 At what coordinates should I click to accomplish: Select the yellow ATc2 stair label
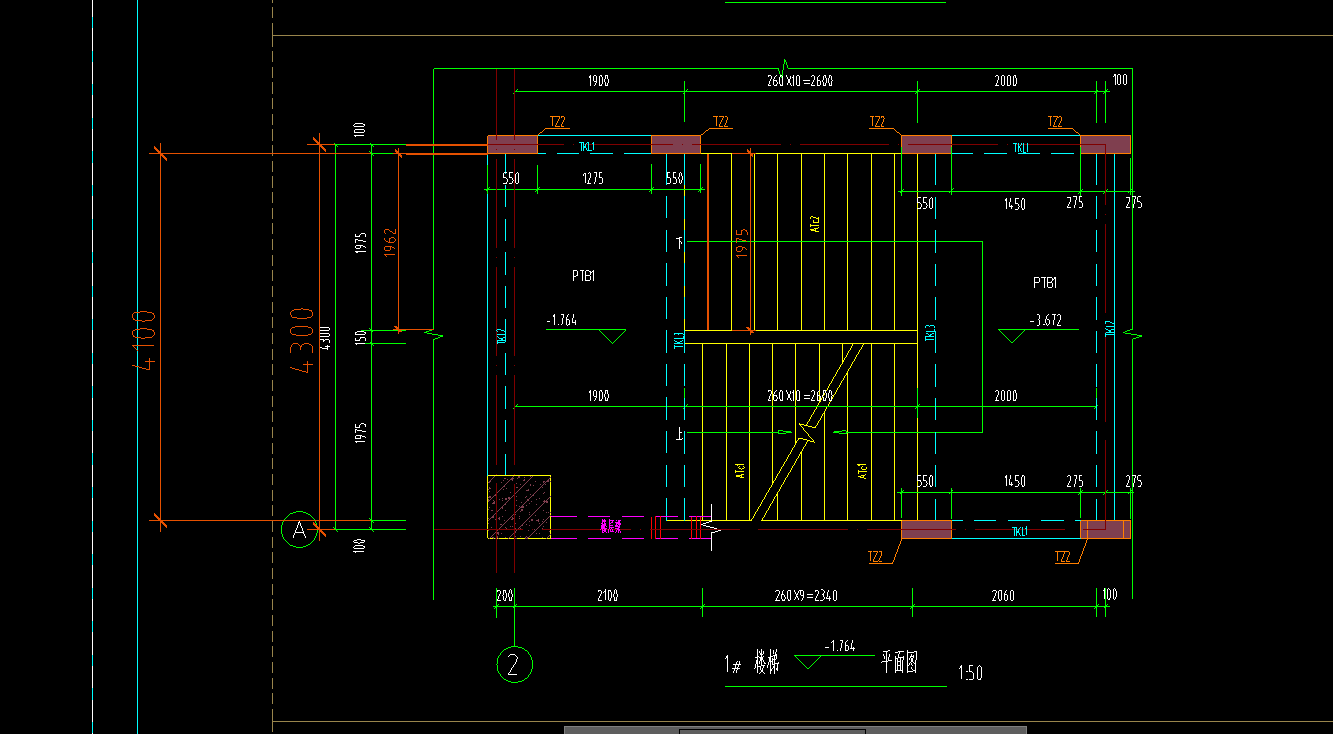815,224
